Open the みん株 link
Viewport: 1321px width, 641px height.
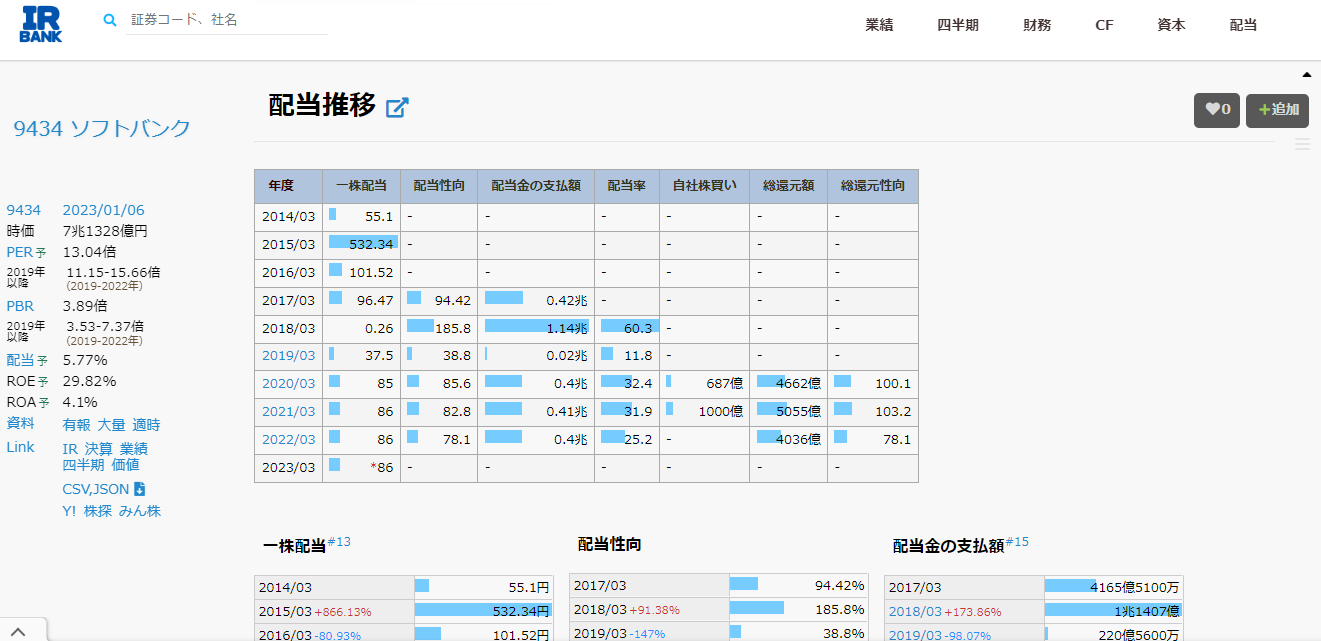140,511
